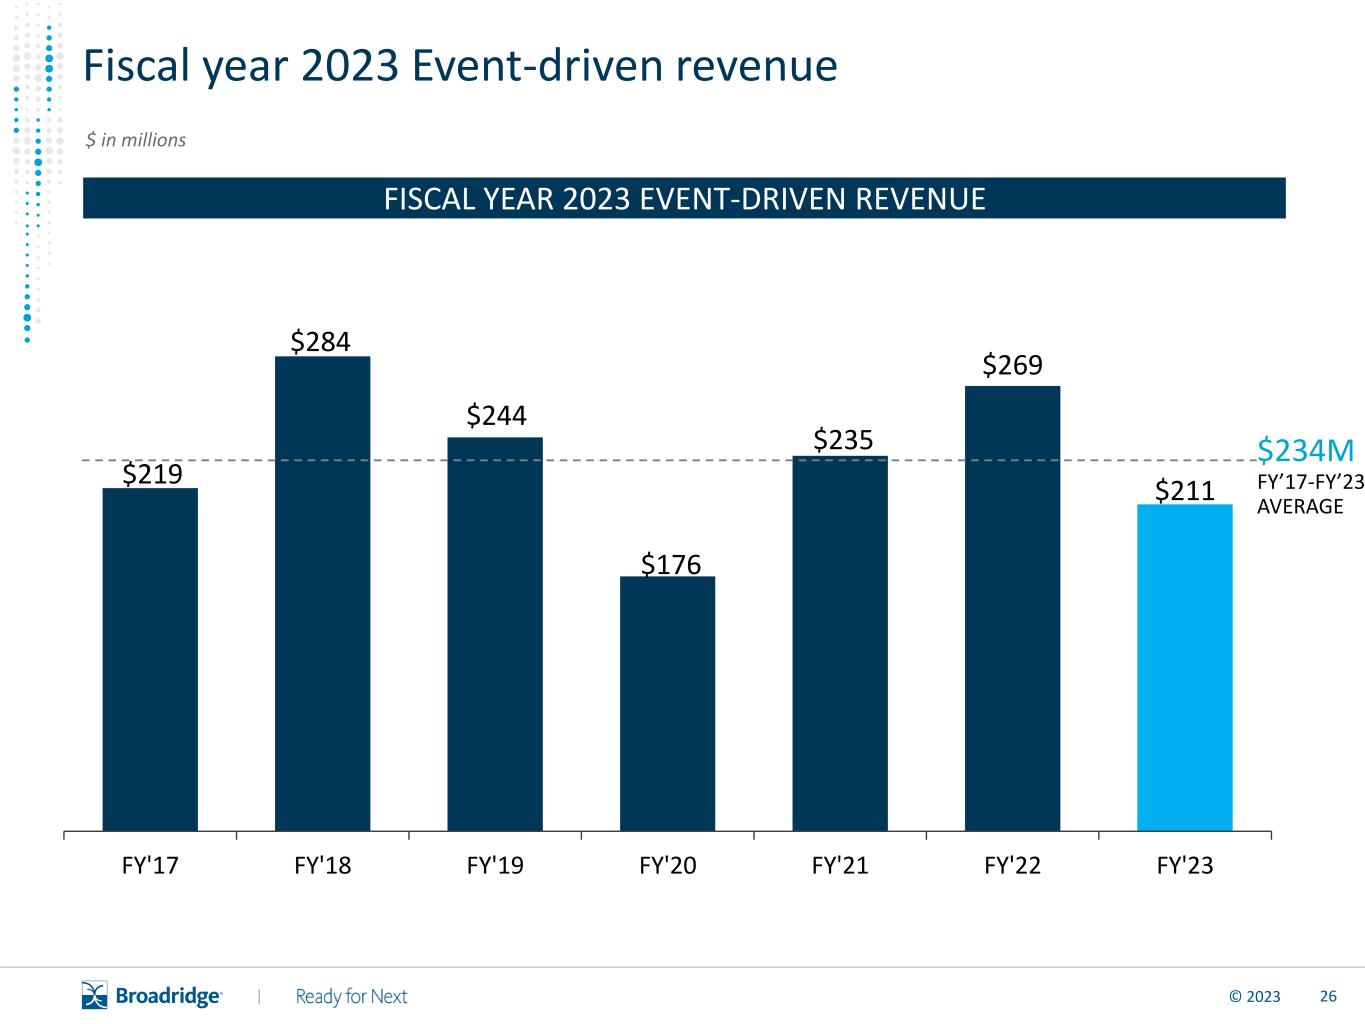Image resolution: width=1365 pixels, height=1024 pixels.
Task: Select the slide title 'Fiscal year 2023 Event-driven revenue'
Action: tap(460, 66)
